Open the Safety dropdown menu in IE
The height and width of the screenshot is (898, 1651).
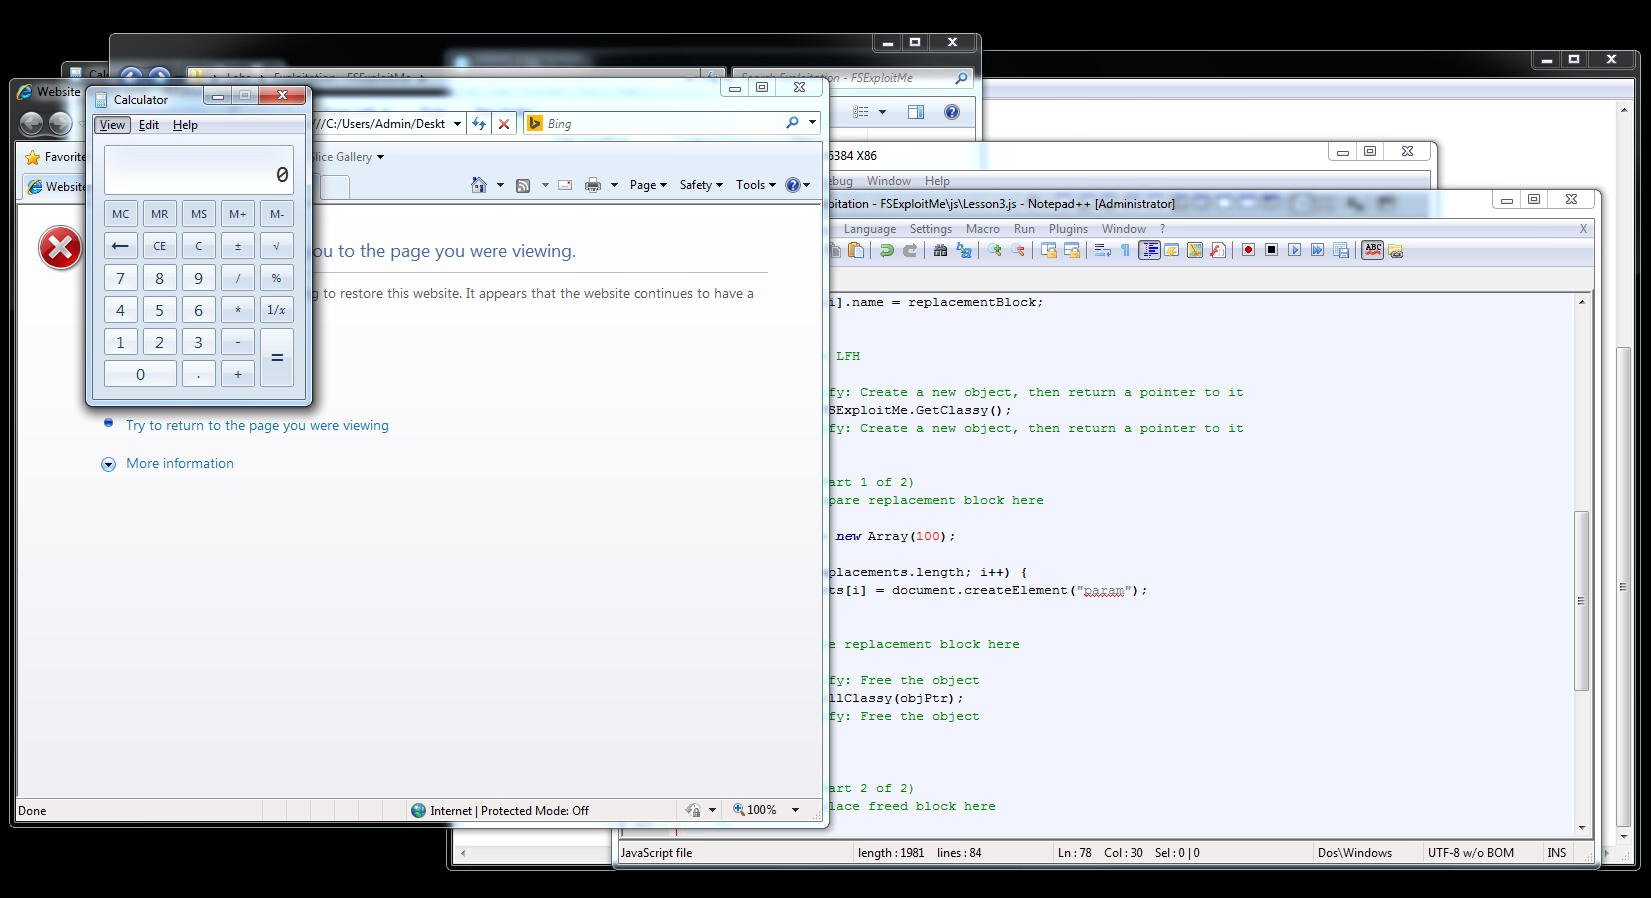[x=701, y=185]
